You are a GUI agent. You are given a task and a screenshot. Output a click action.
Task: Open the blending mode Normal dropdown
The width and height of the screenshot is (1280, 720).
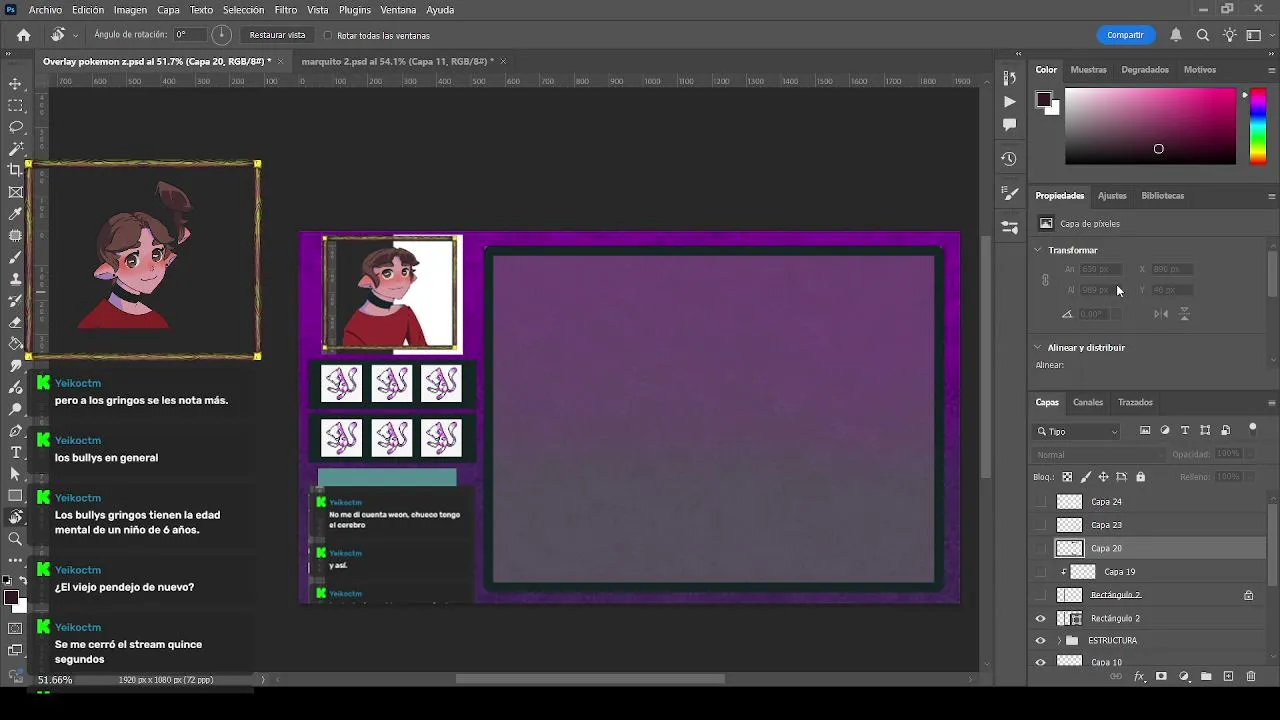pos(1097,455)
